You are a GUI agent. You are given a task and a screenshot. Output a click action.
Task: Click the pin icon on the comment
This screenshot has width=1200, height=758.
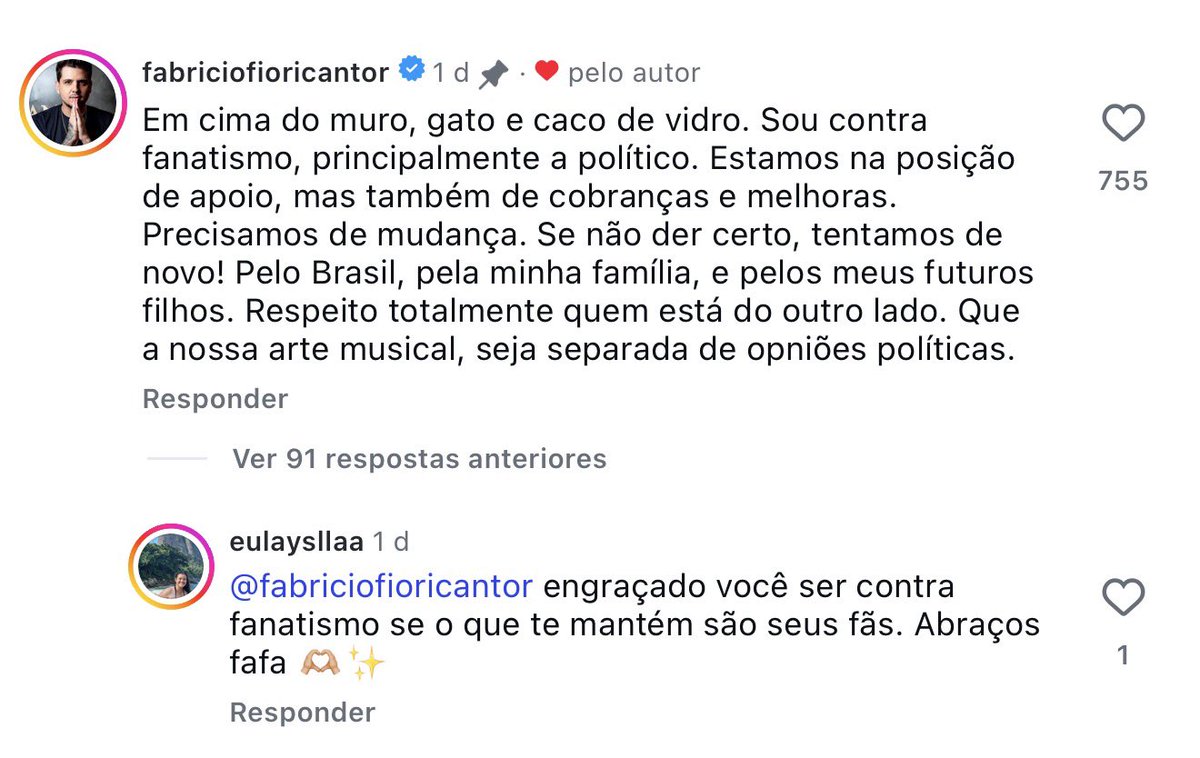[x=492, y=73]
